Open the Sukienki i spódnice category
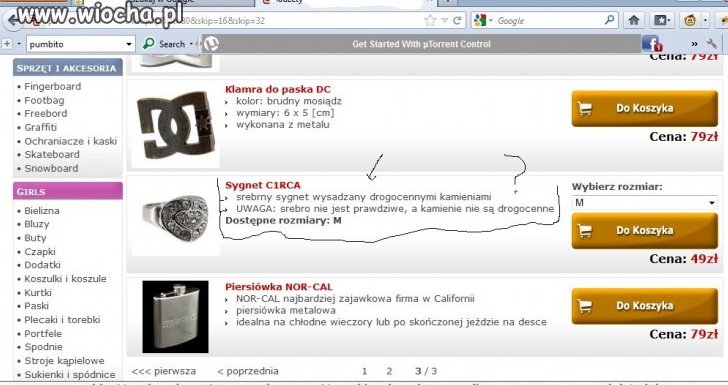Image resolution: width=728 pixels, height=385 pixels. click(x=70, y=374)
